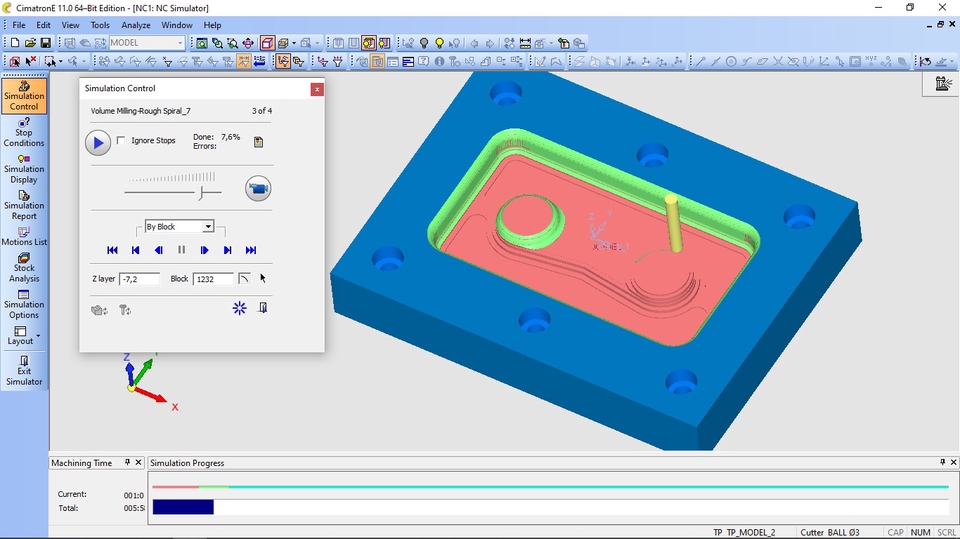The height and width of the screenshot is (539, 960).
Task: Pause the simulation
Action: 181,250
